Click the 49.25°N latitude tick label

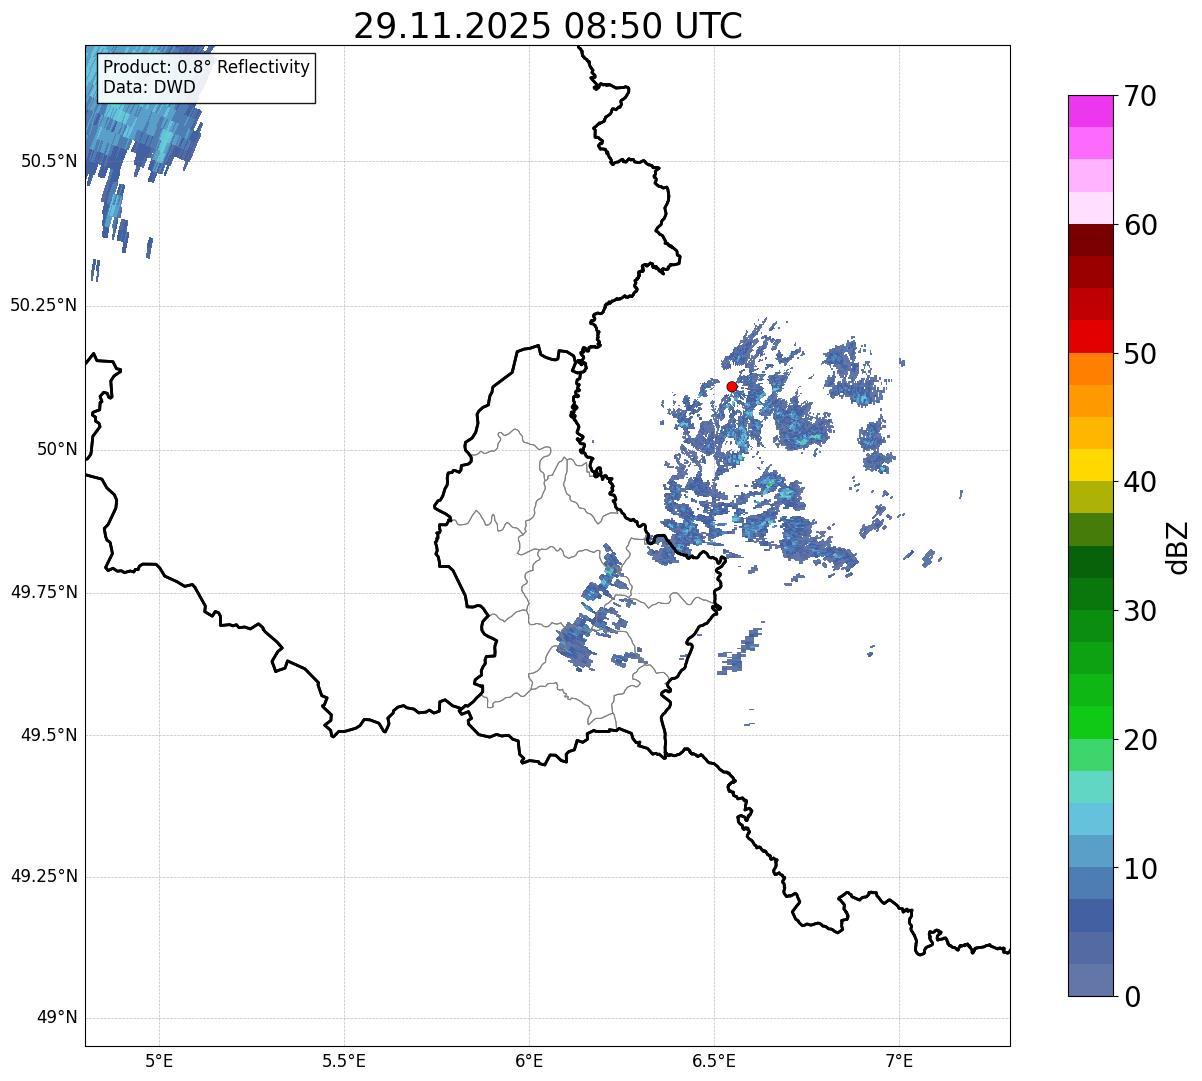click(x=43, y=877)
